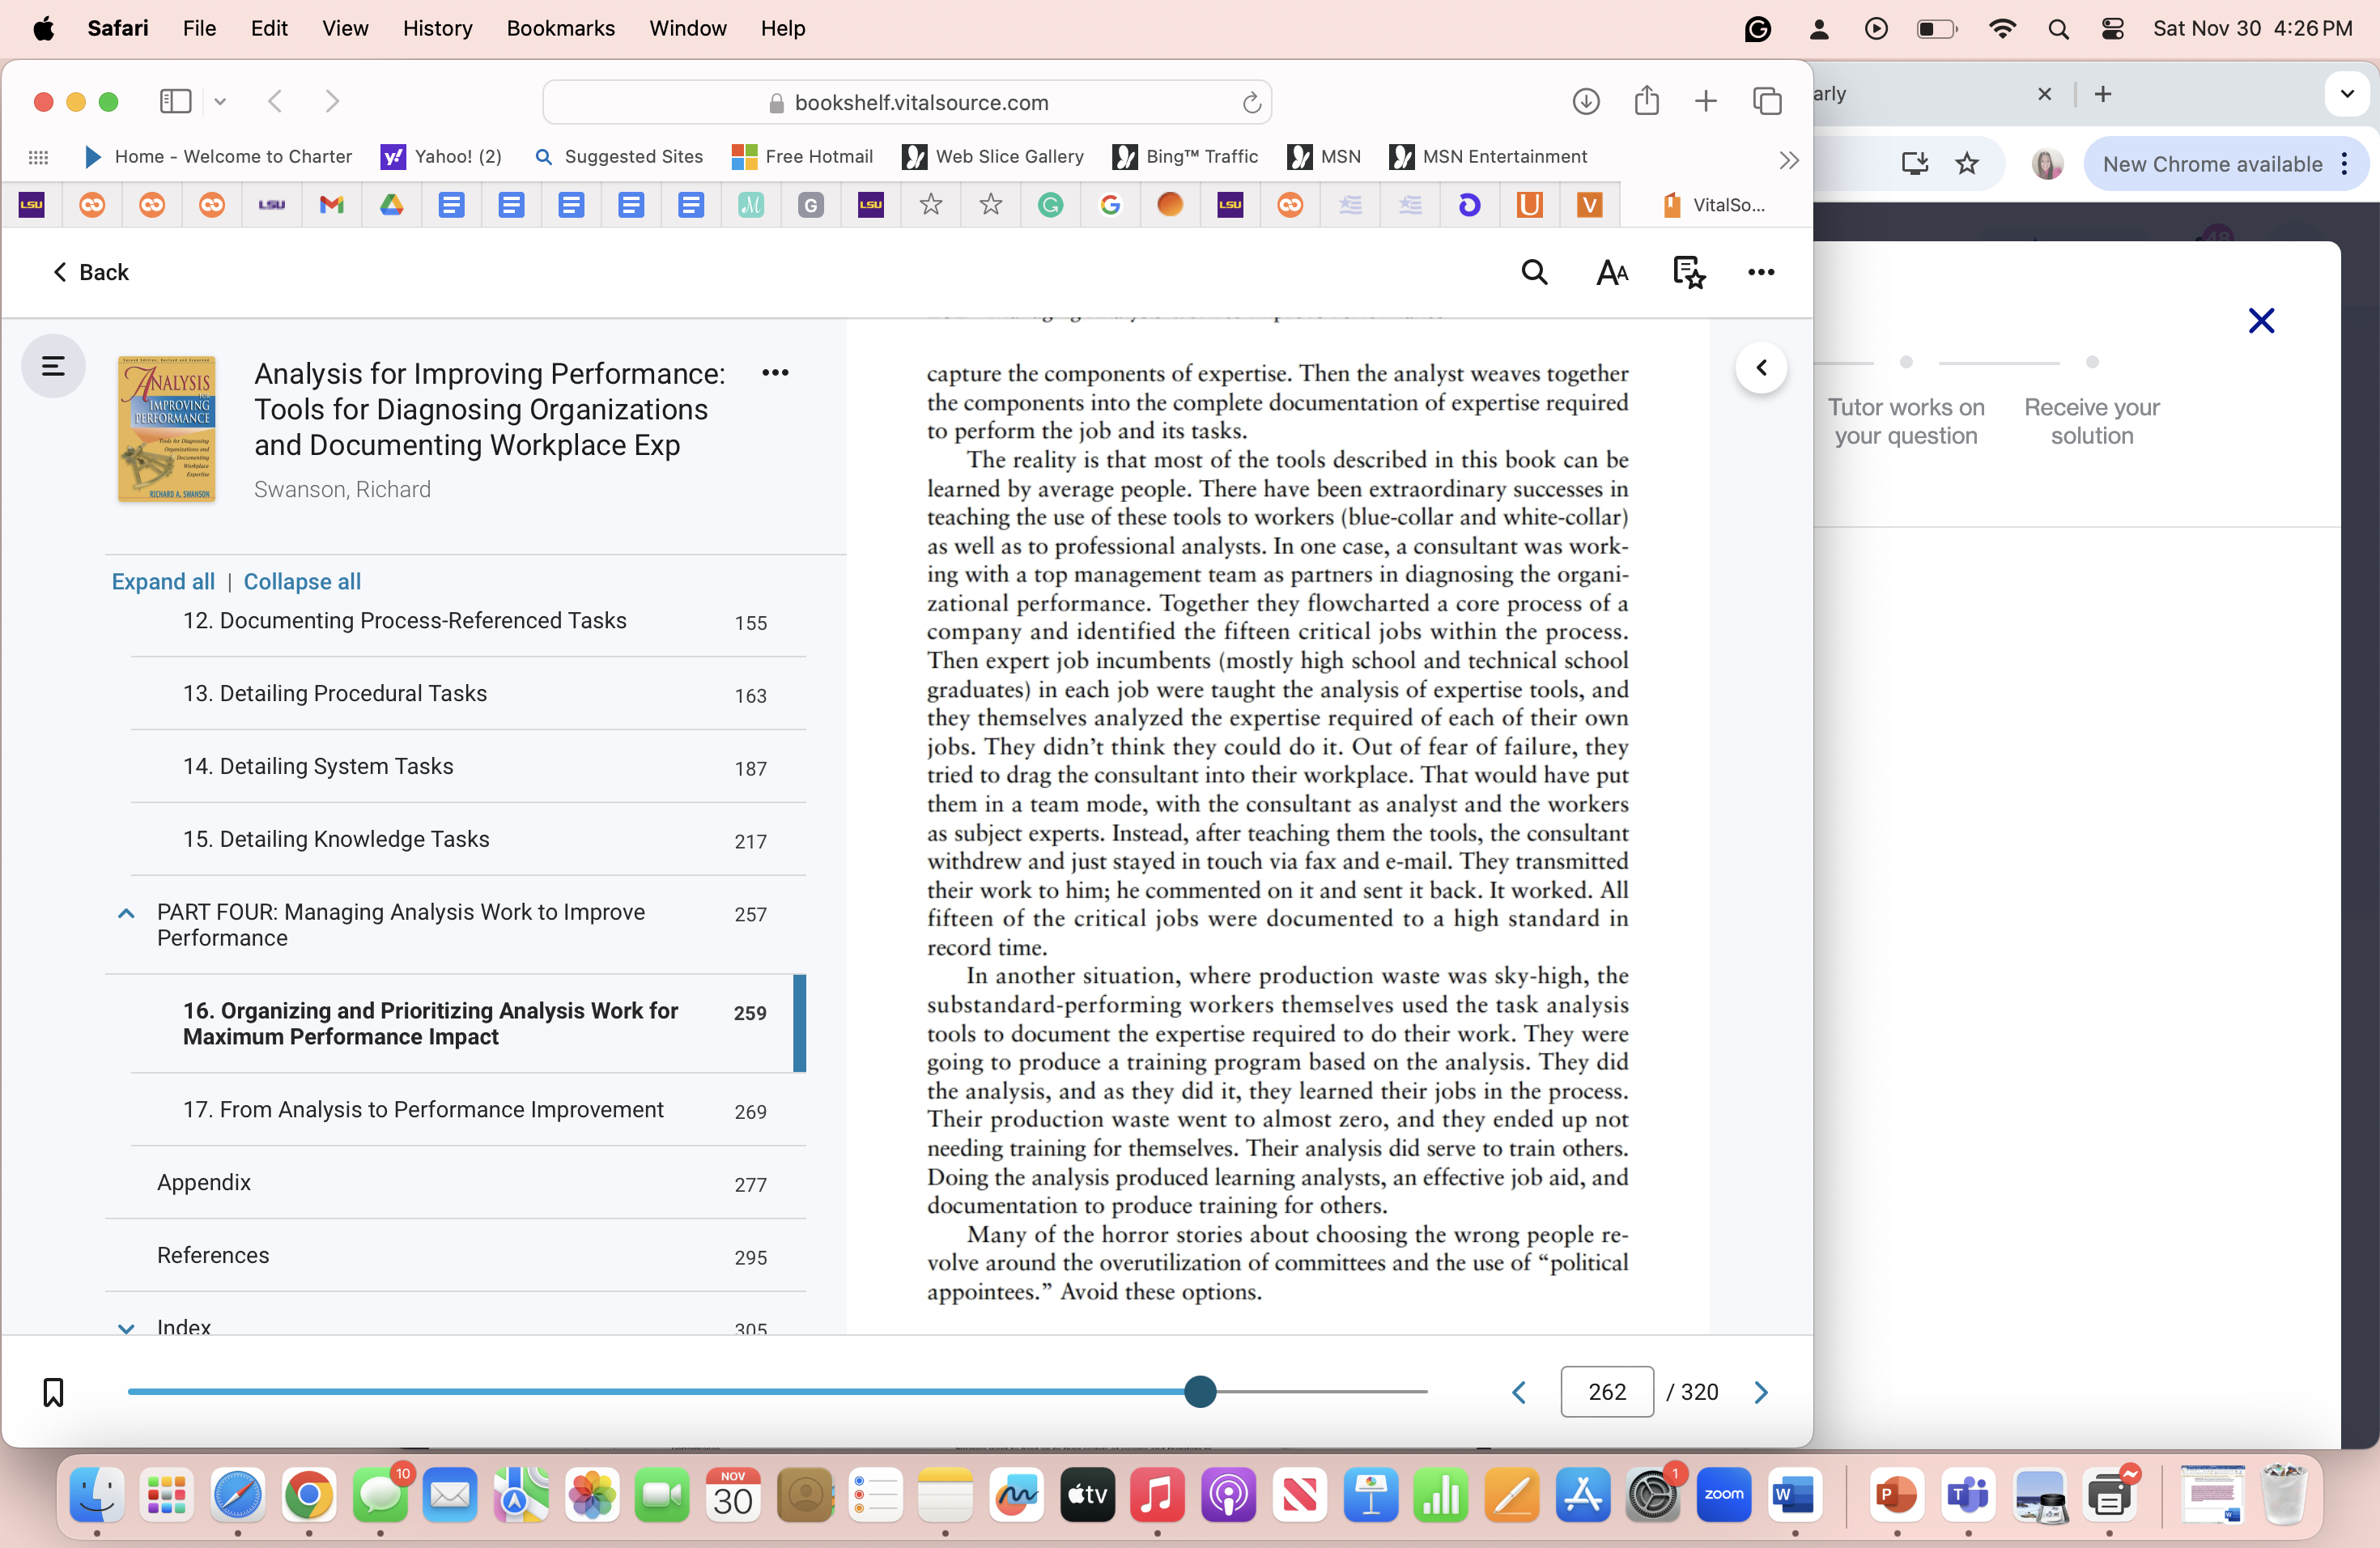Screen dimensions: 2380x1548
Task: Open the search tool in the reader
Action: click(x=1534, y=272)
